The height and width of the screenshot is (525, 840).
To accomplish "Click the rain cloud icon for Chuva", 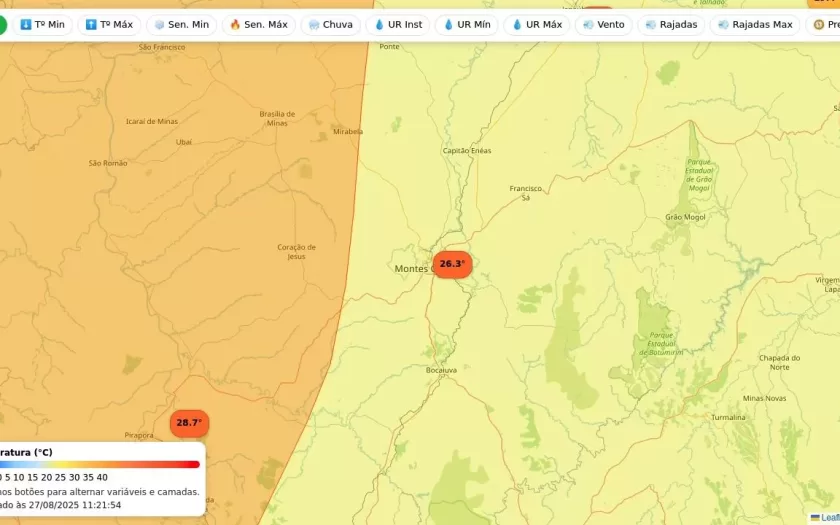I will click(314, 24).
